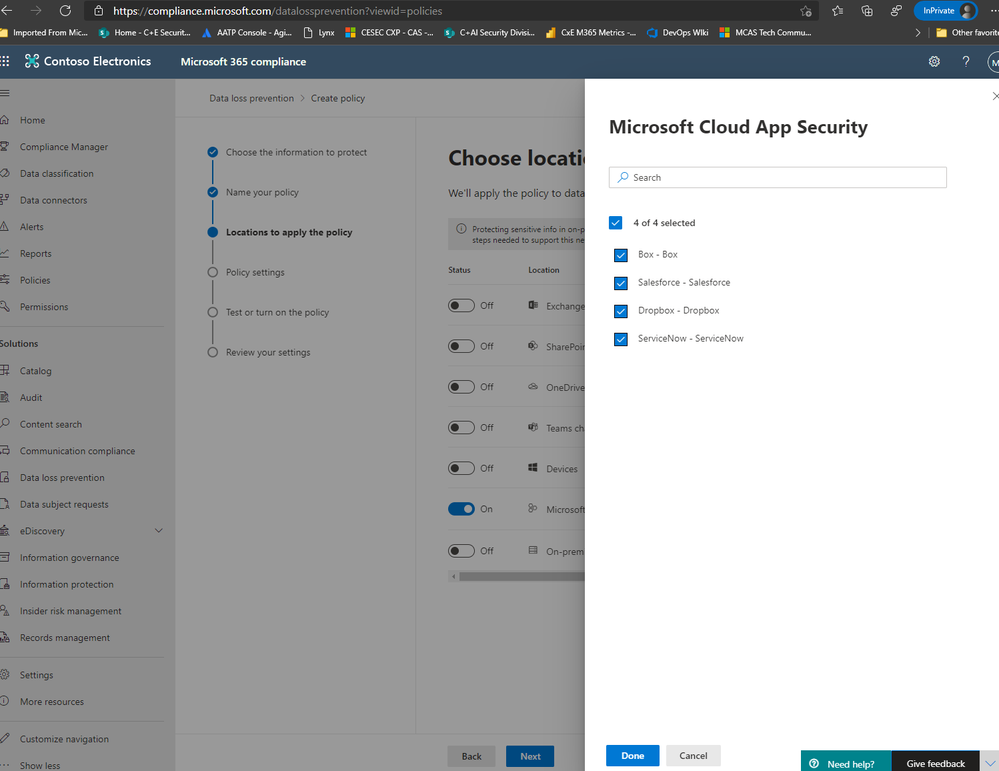Open browser Collections icon
This screenshot has height=771, width=999.
(x=866, y=11)
